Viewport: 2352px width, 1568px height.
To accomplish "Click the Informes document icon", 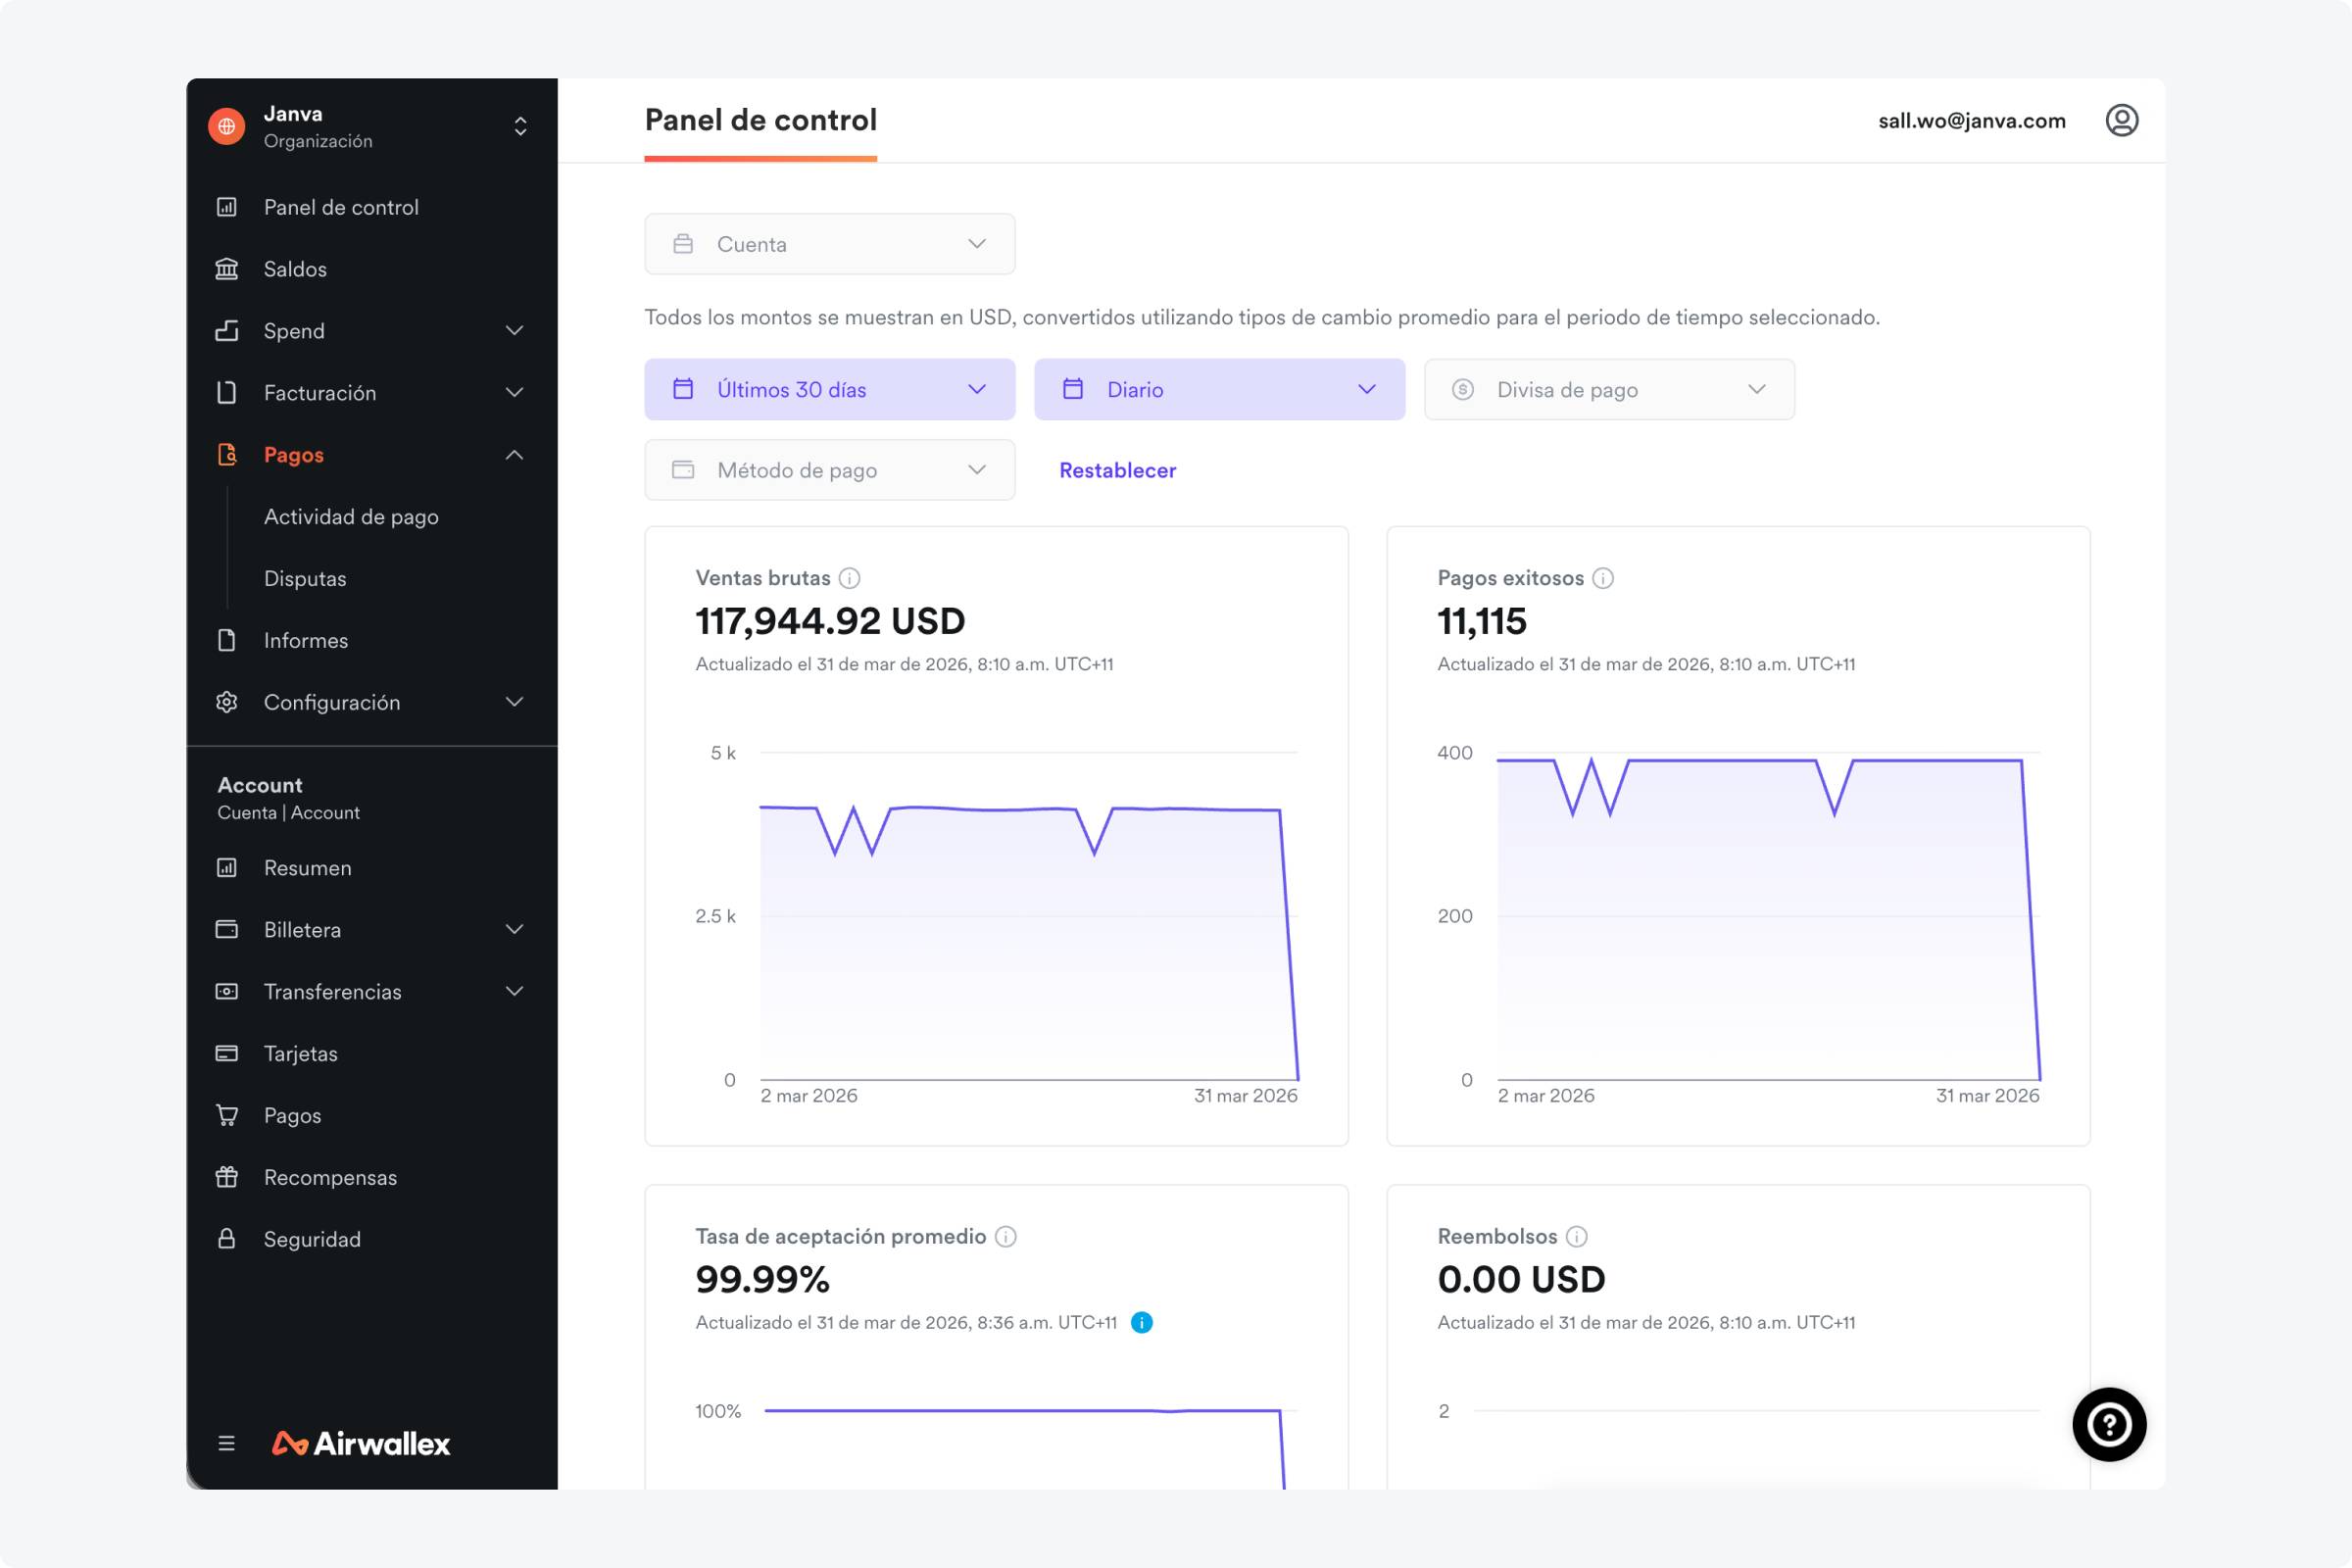I will [x=228, y=640].
